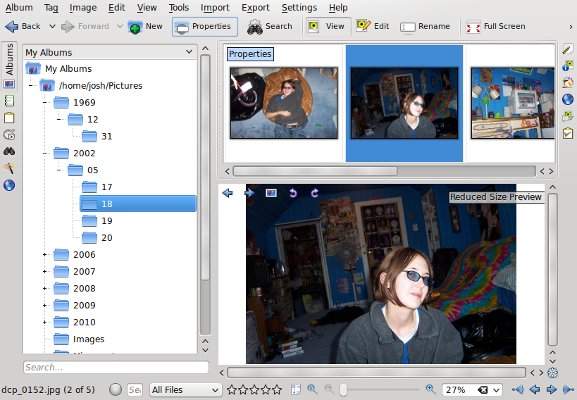Screen dimensions: 577x400
Task: Set rating filter to five stars
Action: point(277,390)
